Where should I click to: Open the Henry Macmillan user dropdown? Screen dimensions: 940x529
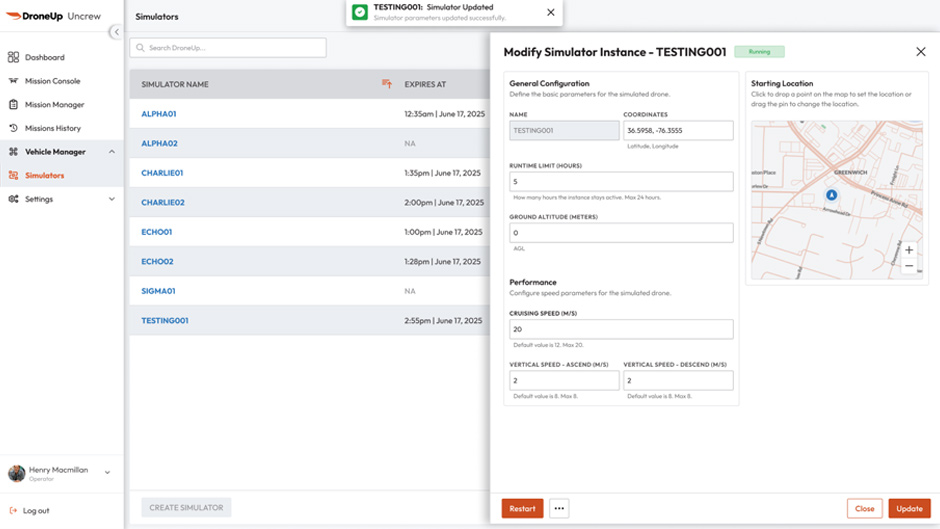[x=107, y=472]
